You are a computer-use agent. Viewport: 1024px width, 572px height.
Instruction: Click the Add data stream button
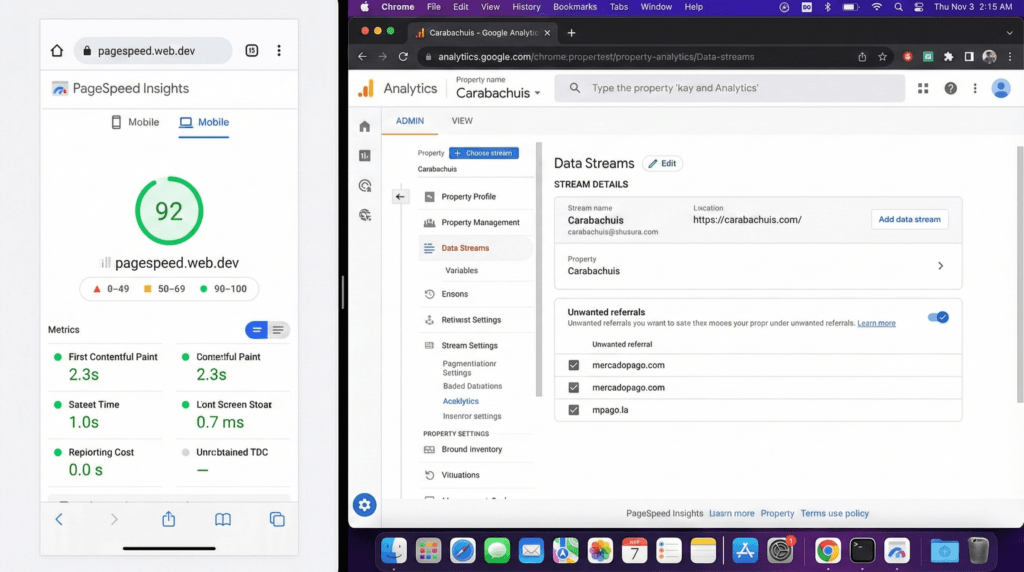pos(909,219)
